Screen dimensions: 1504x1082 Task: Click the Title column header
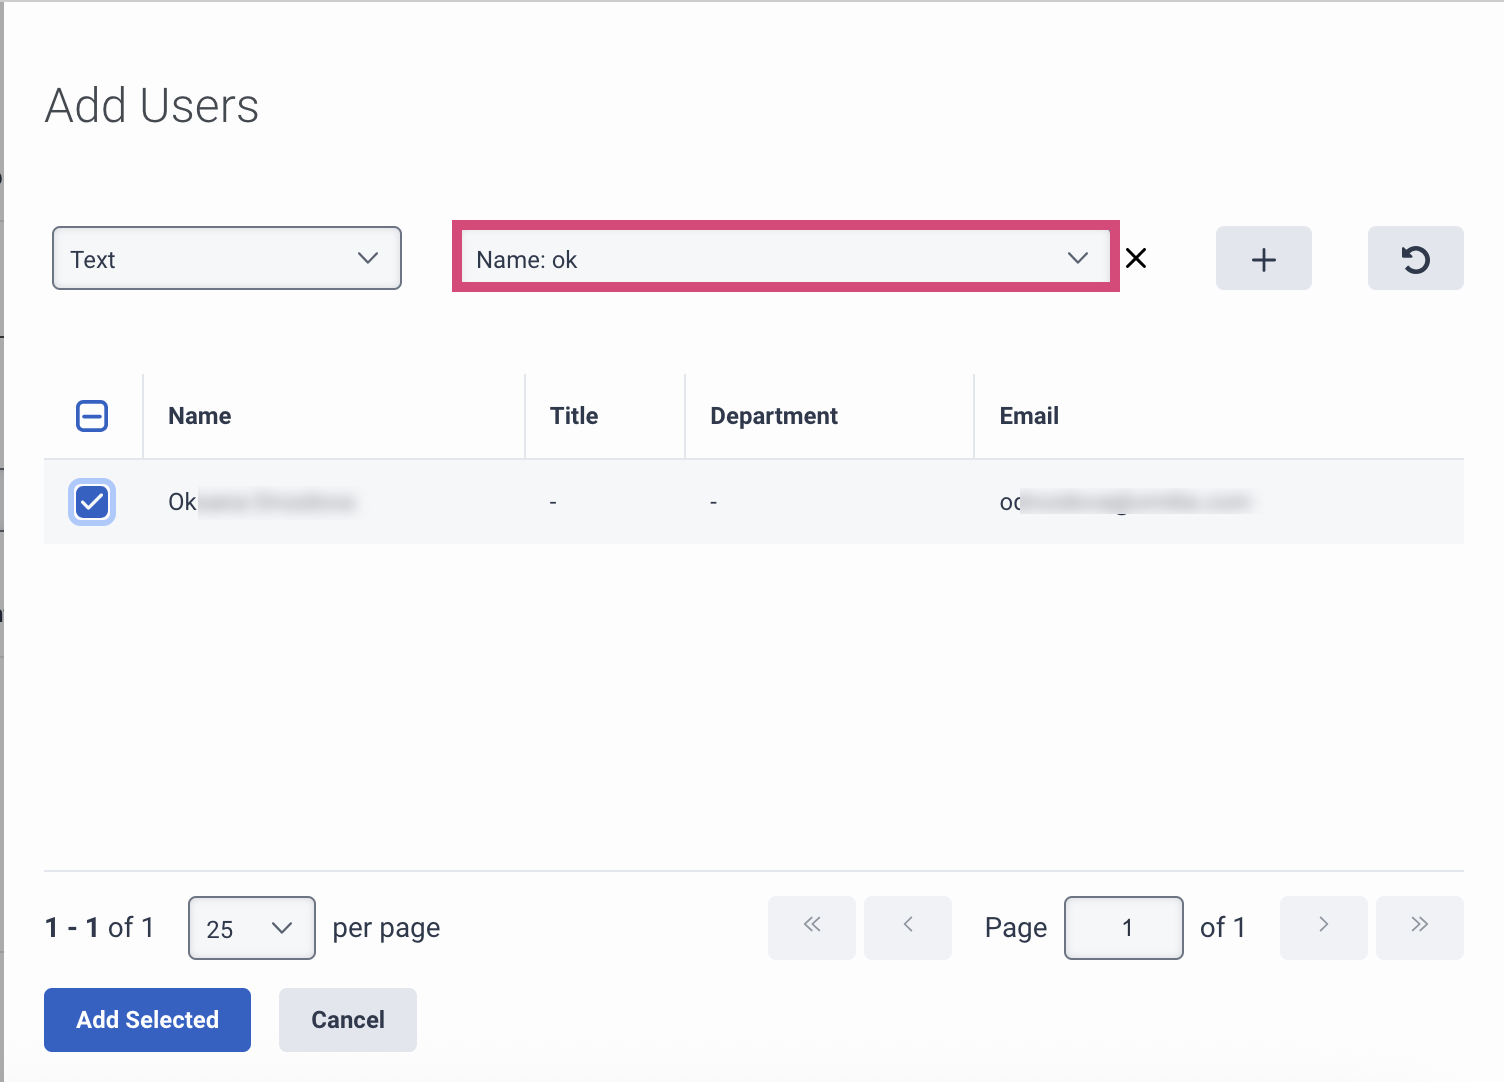pyautogui.click(x=574, y=416)
